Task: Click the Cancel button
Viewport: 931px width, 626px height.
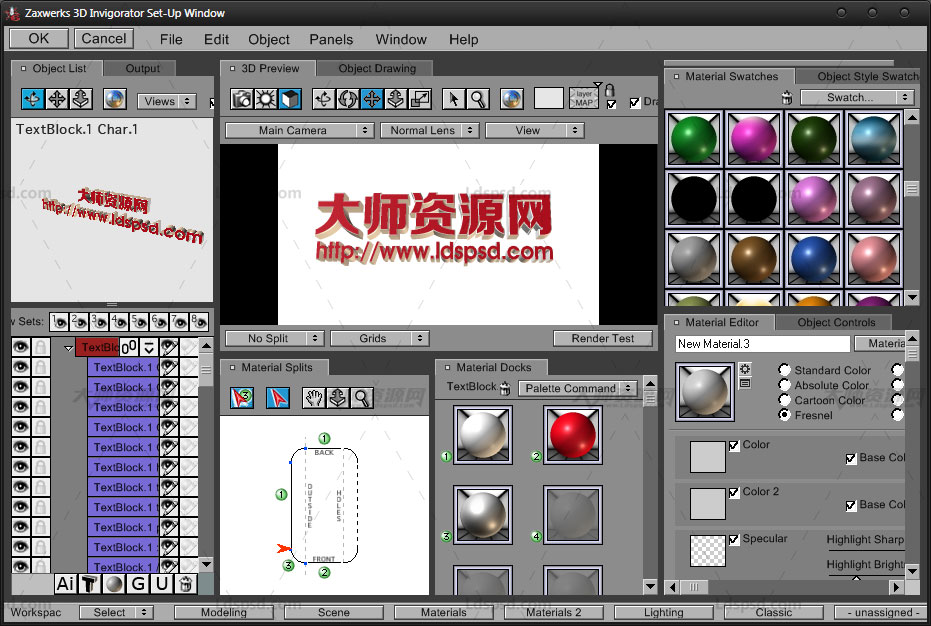Action: pyautogui.click(x=103, y=39)
